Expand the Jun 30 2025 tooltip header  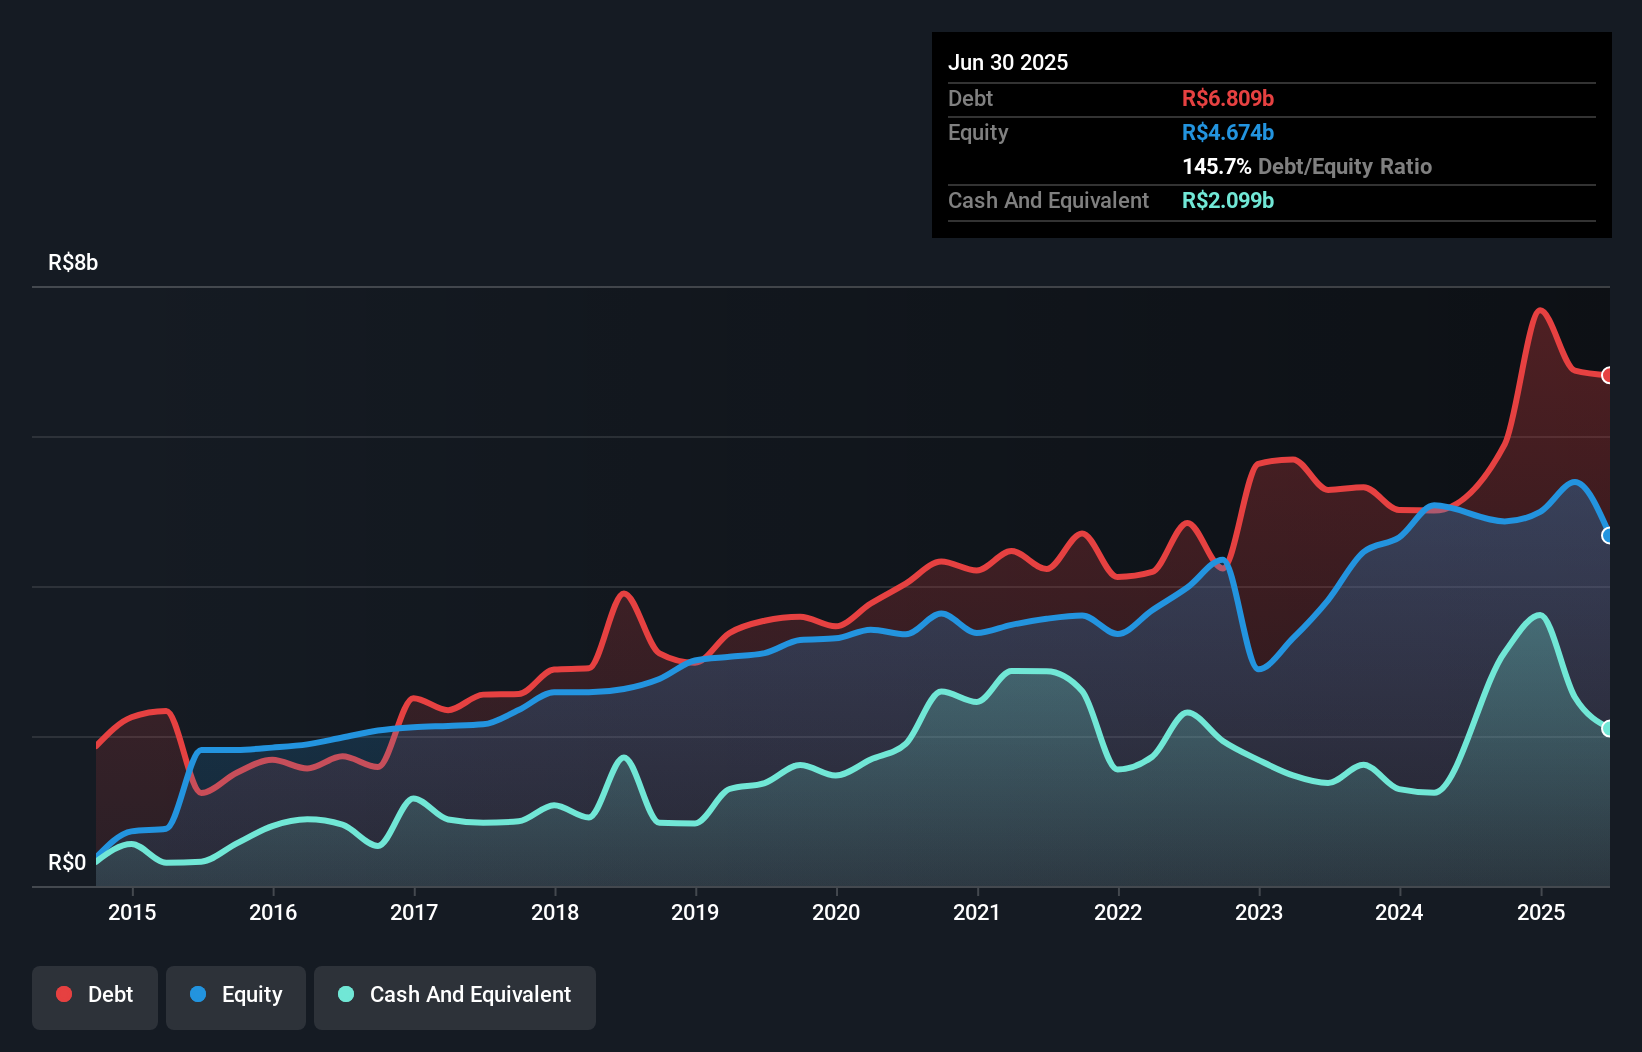[x=1008, y=62]
